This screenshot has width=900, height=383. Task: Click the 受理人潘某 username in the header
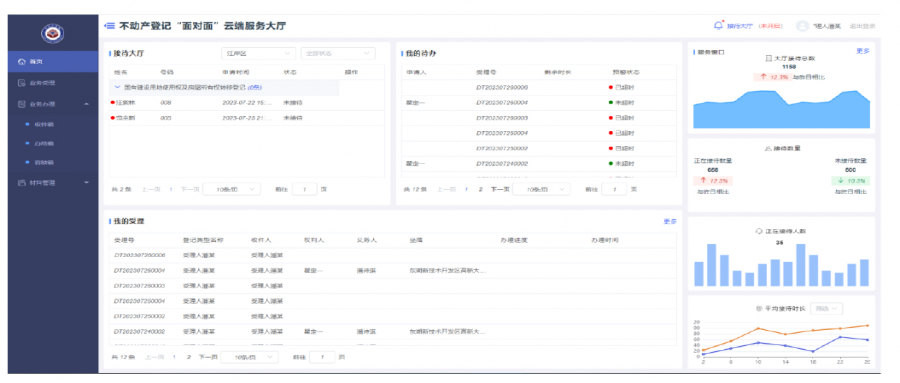pyautogui.click(x=827, y=26)
